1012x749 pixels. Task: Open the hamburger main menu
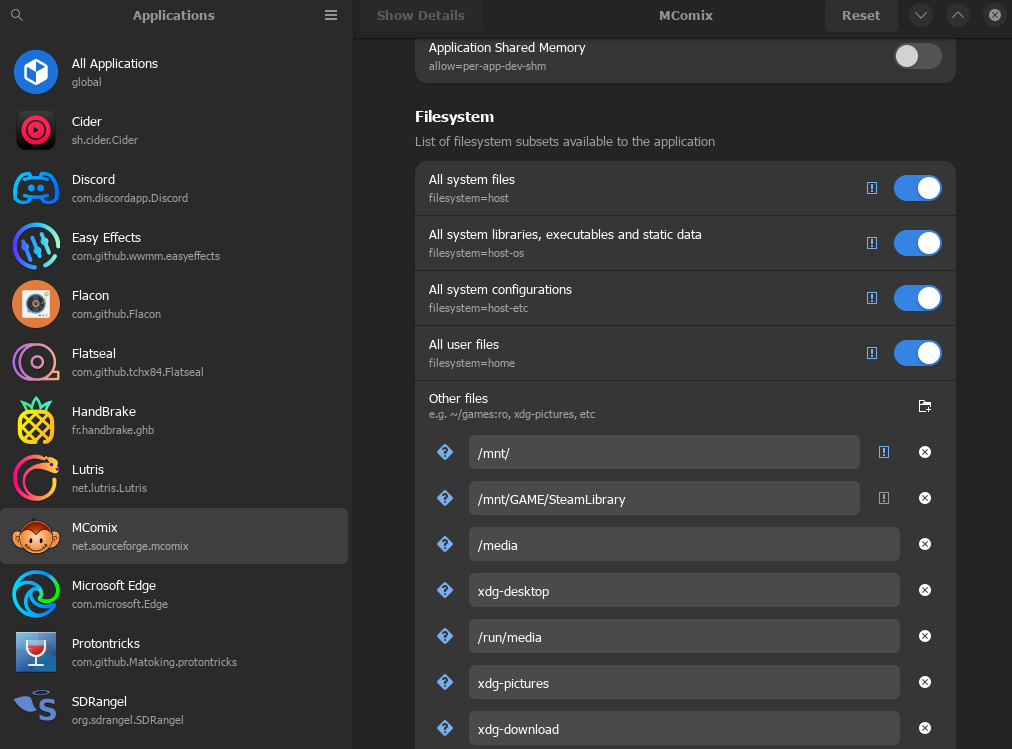tap(331, 15)
